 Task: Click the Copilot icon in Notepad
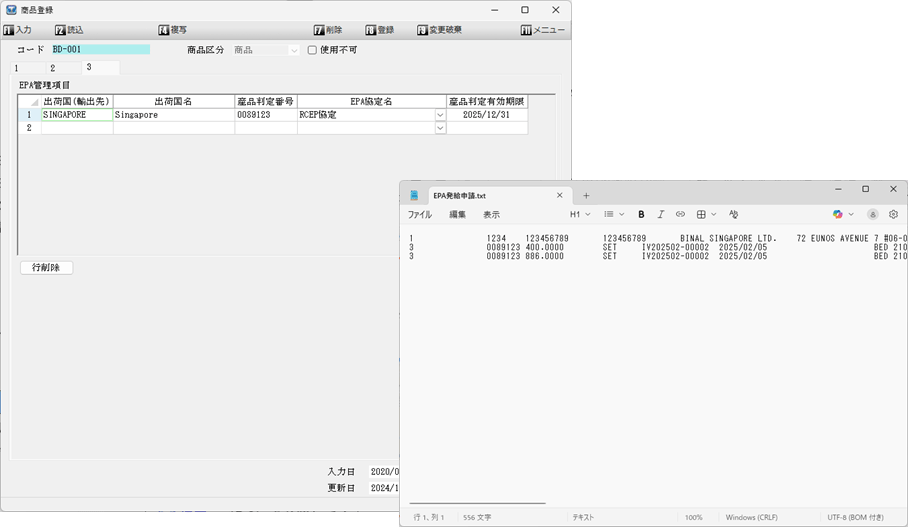pyautogui.click(x=838, y=214)
